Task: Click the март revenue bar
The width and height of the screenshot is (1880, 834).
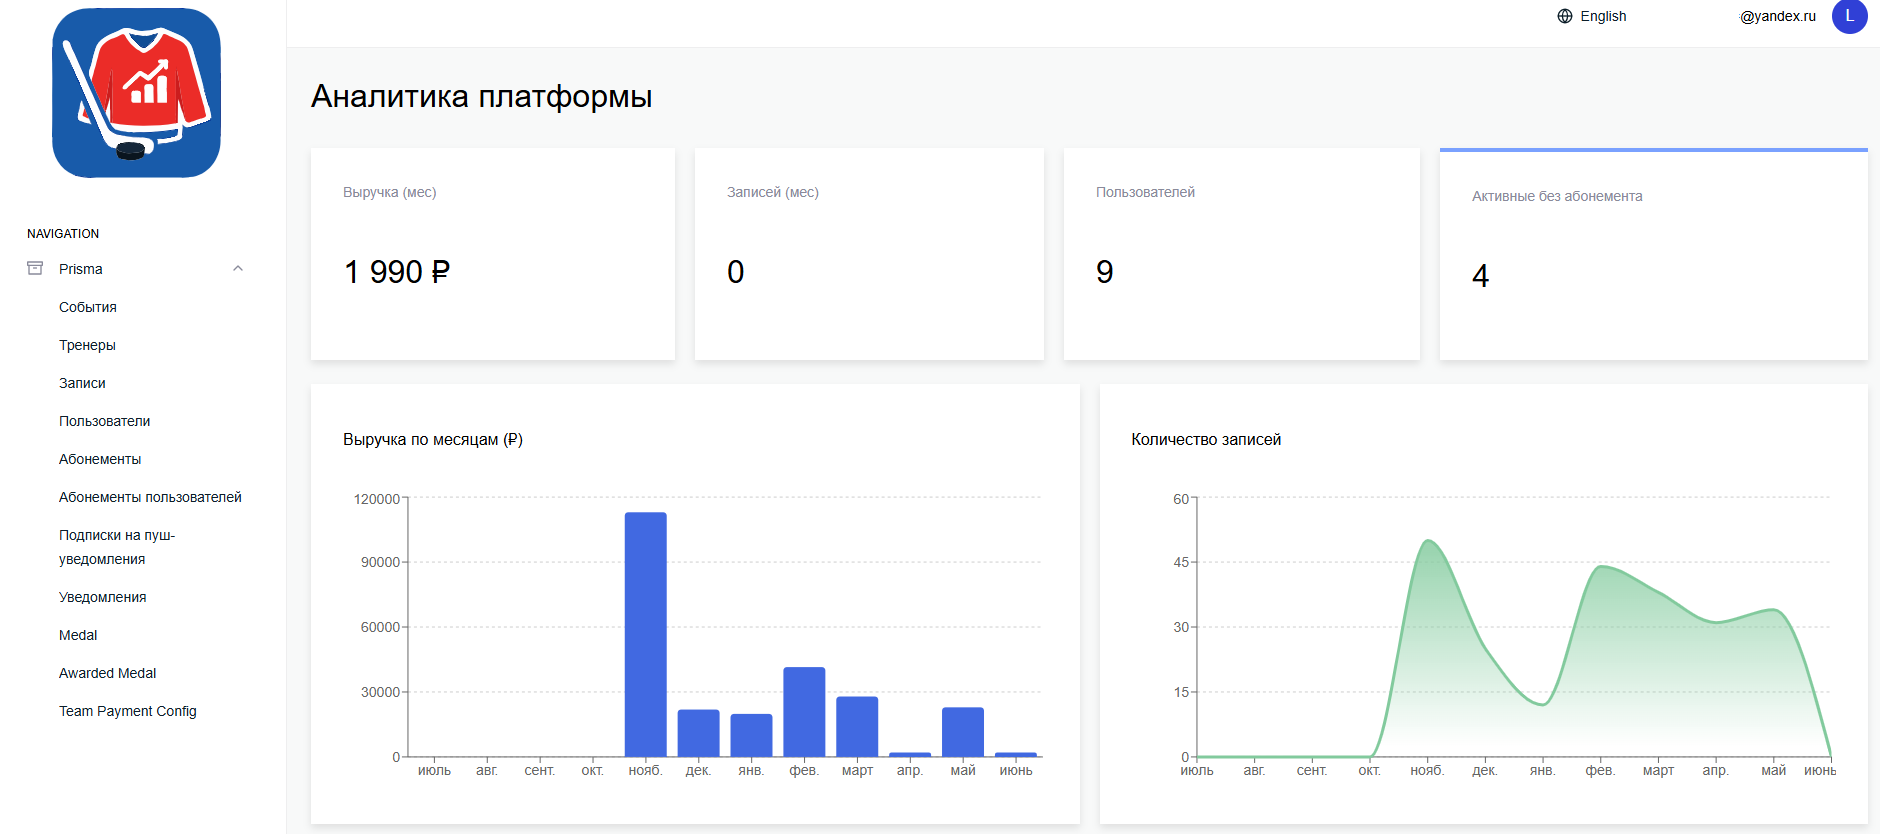Action: [x=857, y=727]
